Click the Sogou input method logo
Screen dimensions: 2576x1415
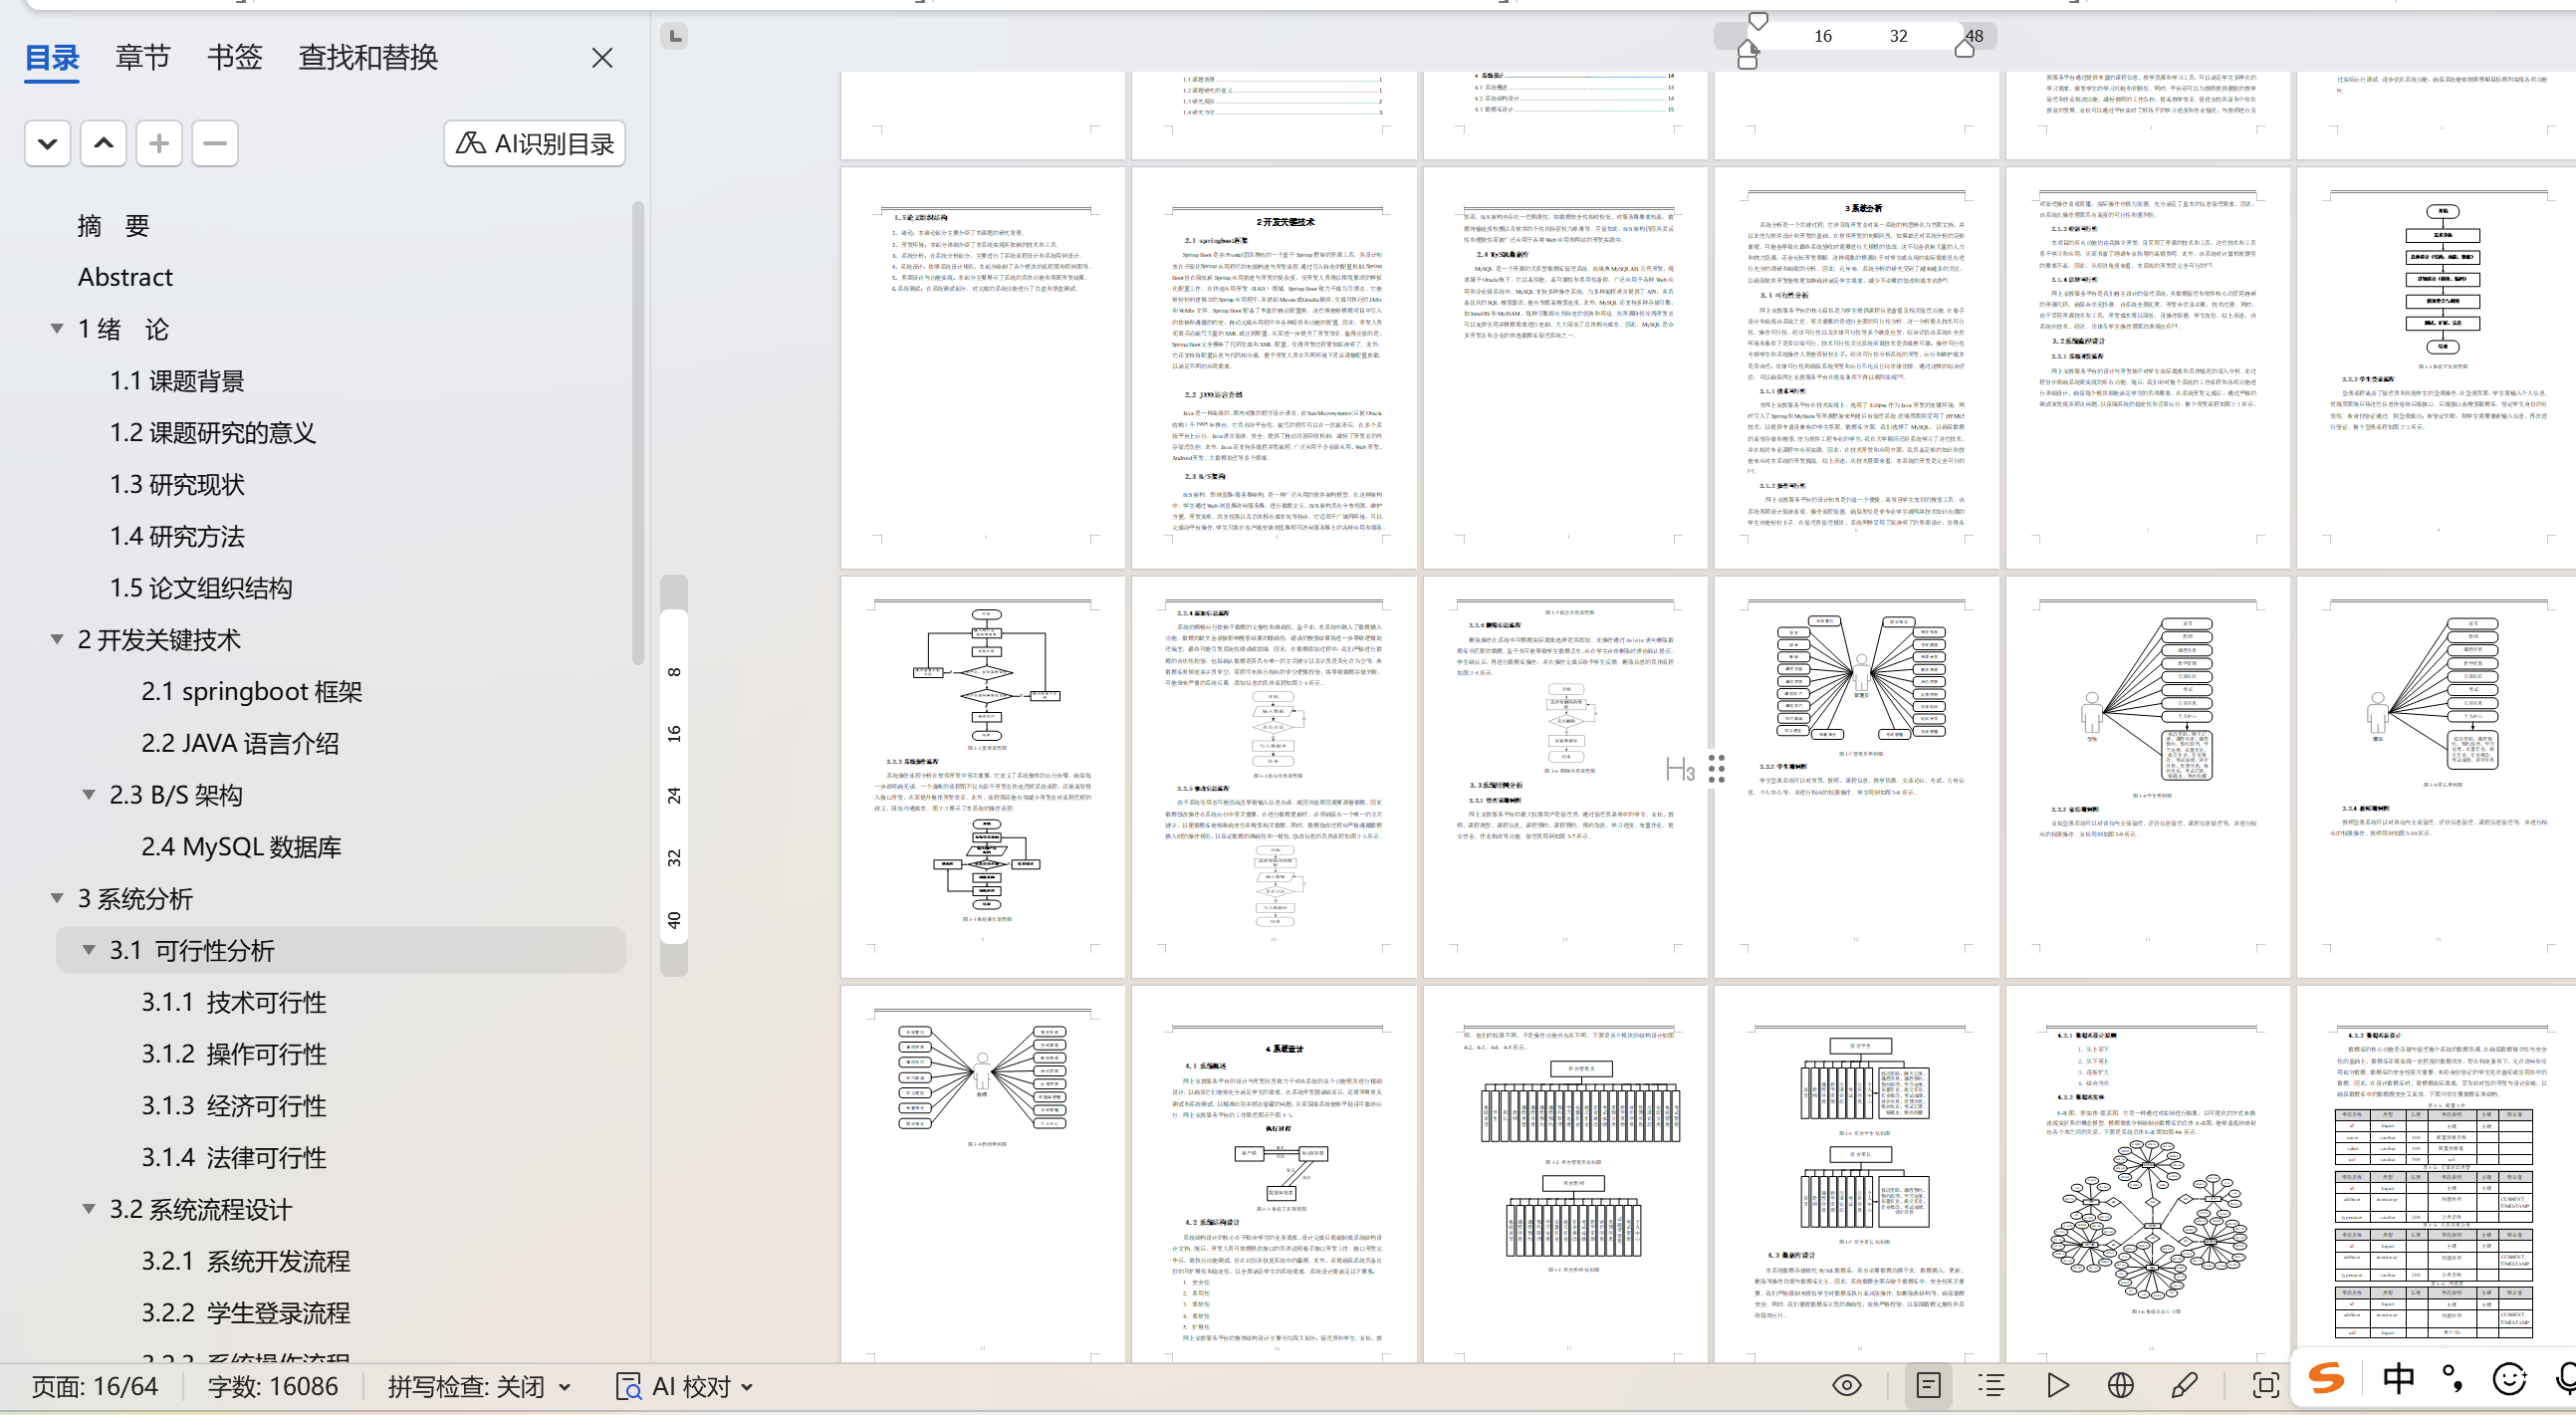(2326, 1380)
